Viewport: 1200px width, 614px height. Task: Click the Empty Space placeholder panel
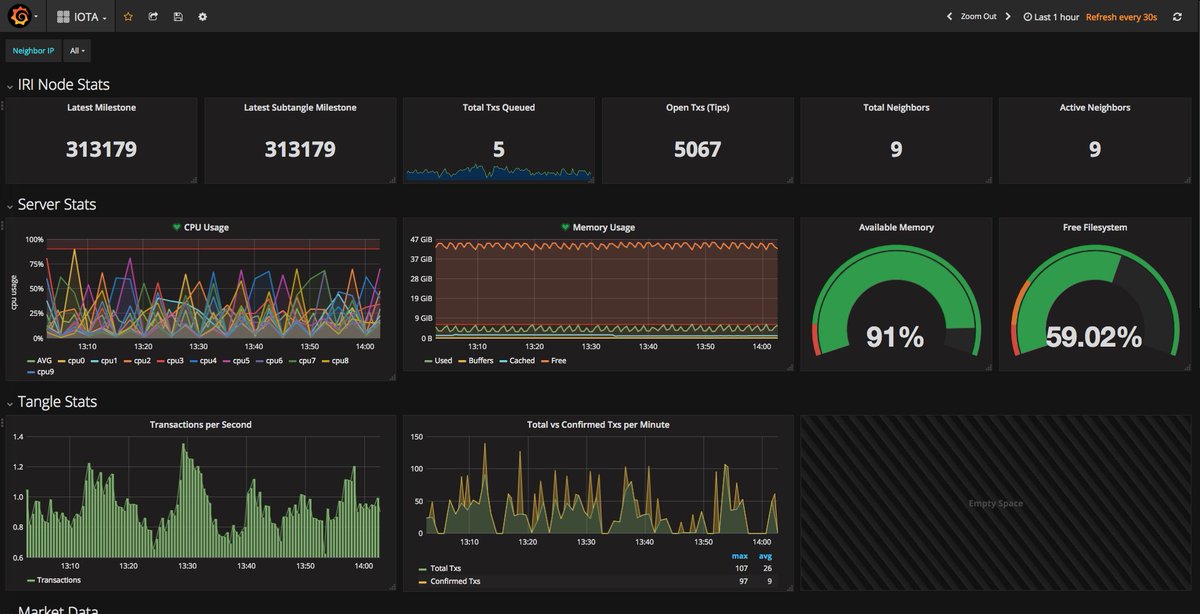(x=996, y=503)
